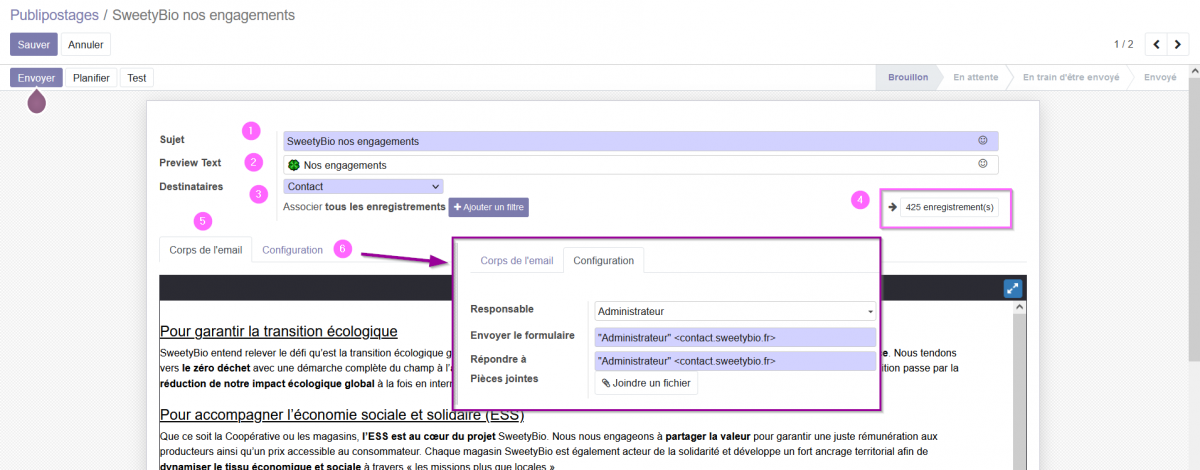View the 425 enregistrement(s) records
1200x470 pixels.
[951, 208]
